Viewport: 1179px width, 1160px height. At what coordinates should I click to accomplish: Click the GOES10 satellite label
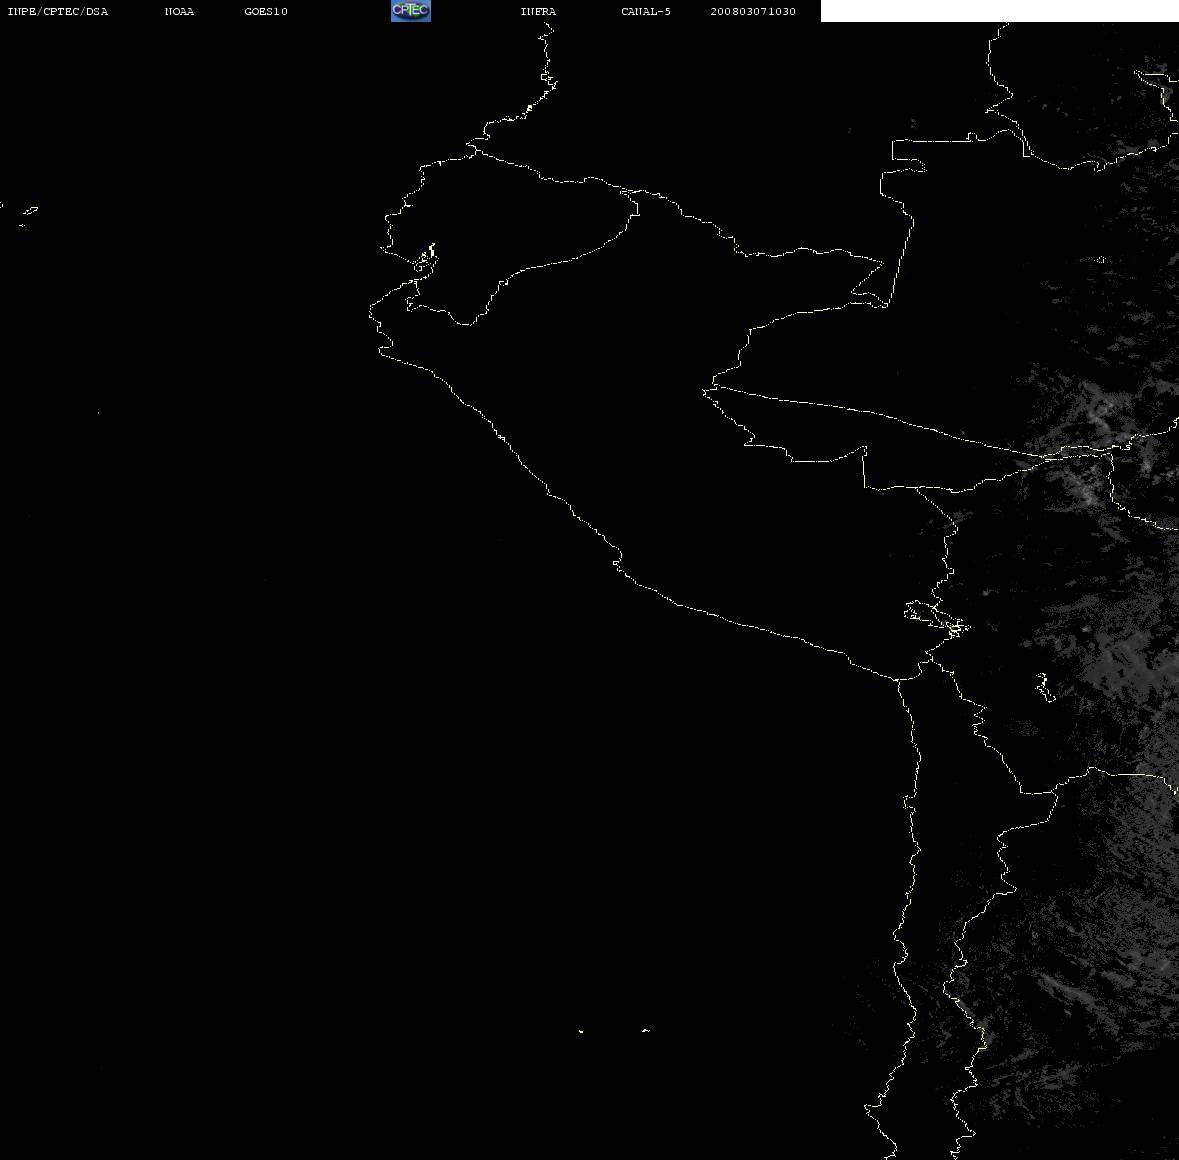pos(265,11)
